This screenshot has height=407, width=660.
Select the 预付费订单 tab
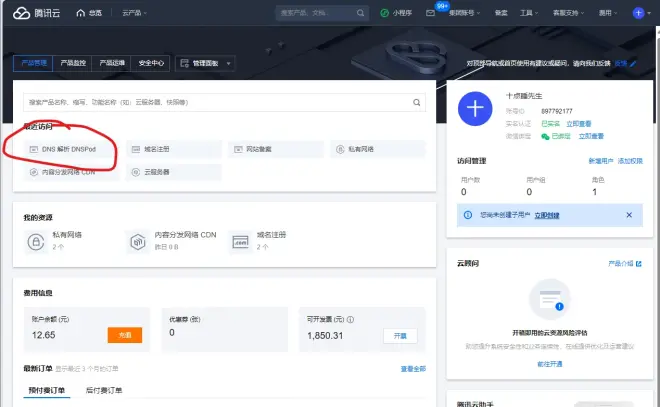point(47,390)
